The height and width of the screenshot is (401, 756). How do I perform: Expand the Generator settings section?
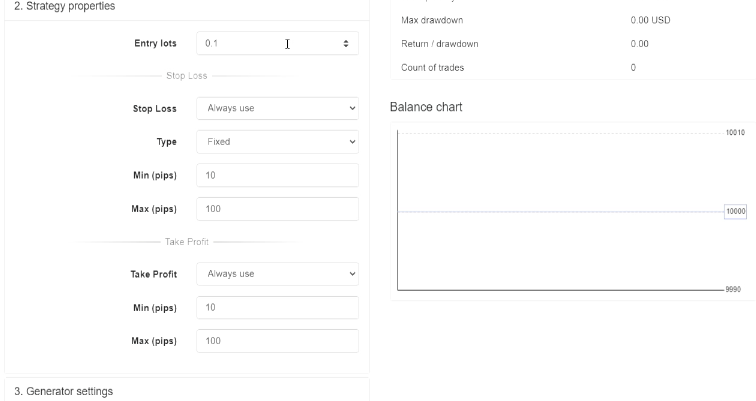[64, 391]
